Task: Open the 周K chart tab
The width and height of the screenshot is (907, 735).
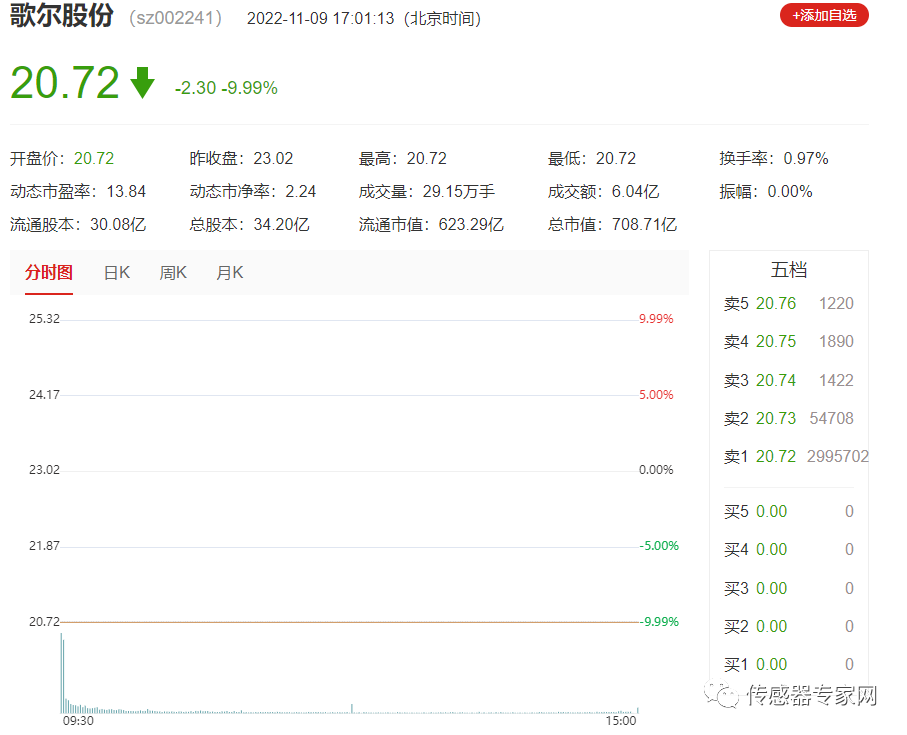Action: [173, 272]
